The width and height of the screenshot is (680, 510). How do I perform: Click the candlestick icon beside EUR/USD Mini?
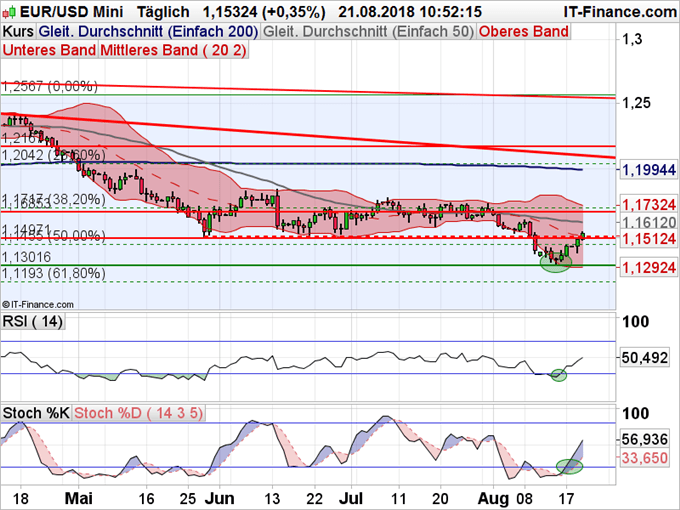pos(9,12)
